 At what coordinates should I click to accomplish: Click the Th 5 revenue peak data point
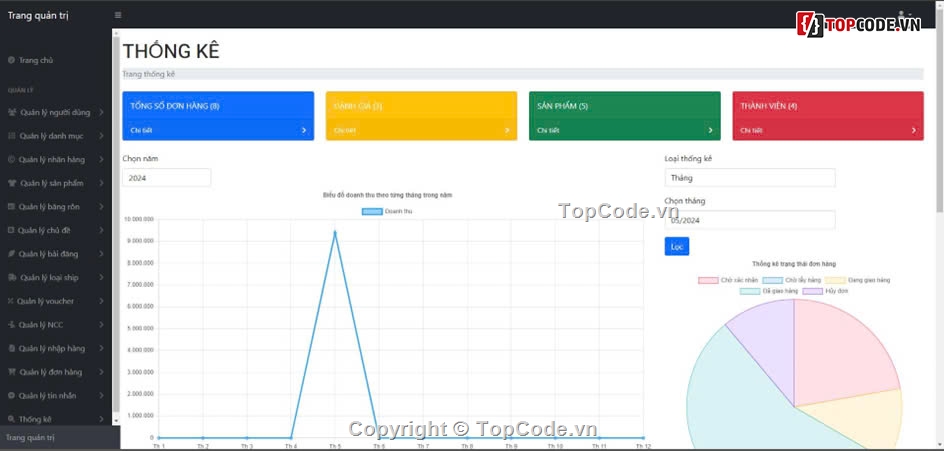(335, 232)
